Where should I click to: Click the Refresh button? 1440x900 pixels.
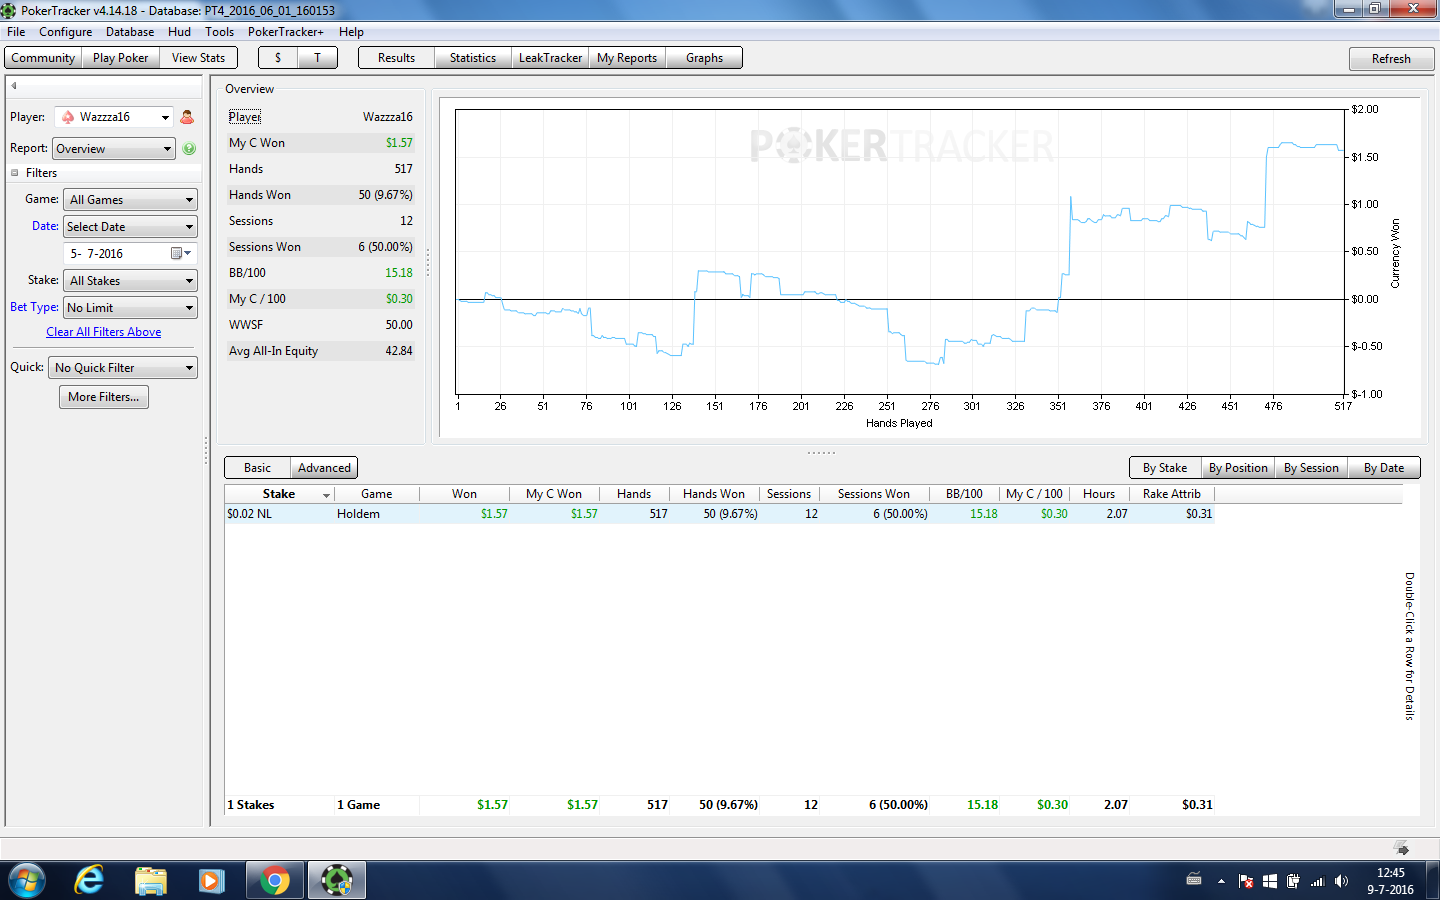click(x=1391, y=59)
